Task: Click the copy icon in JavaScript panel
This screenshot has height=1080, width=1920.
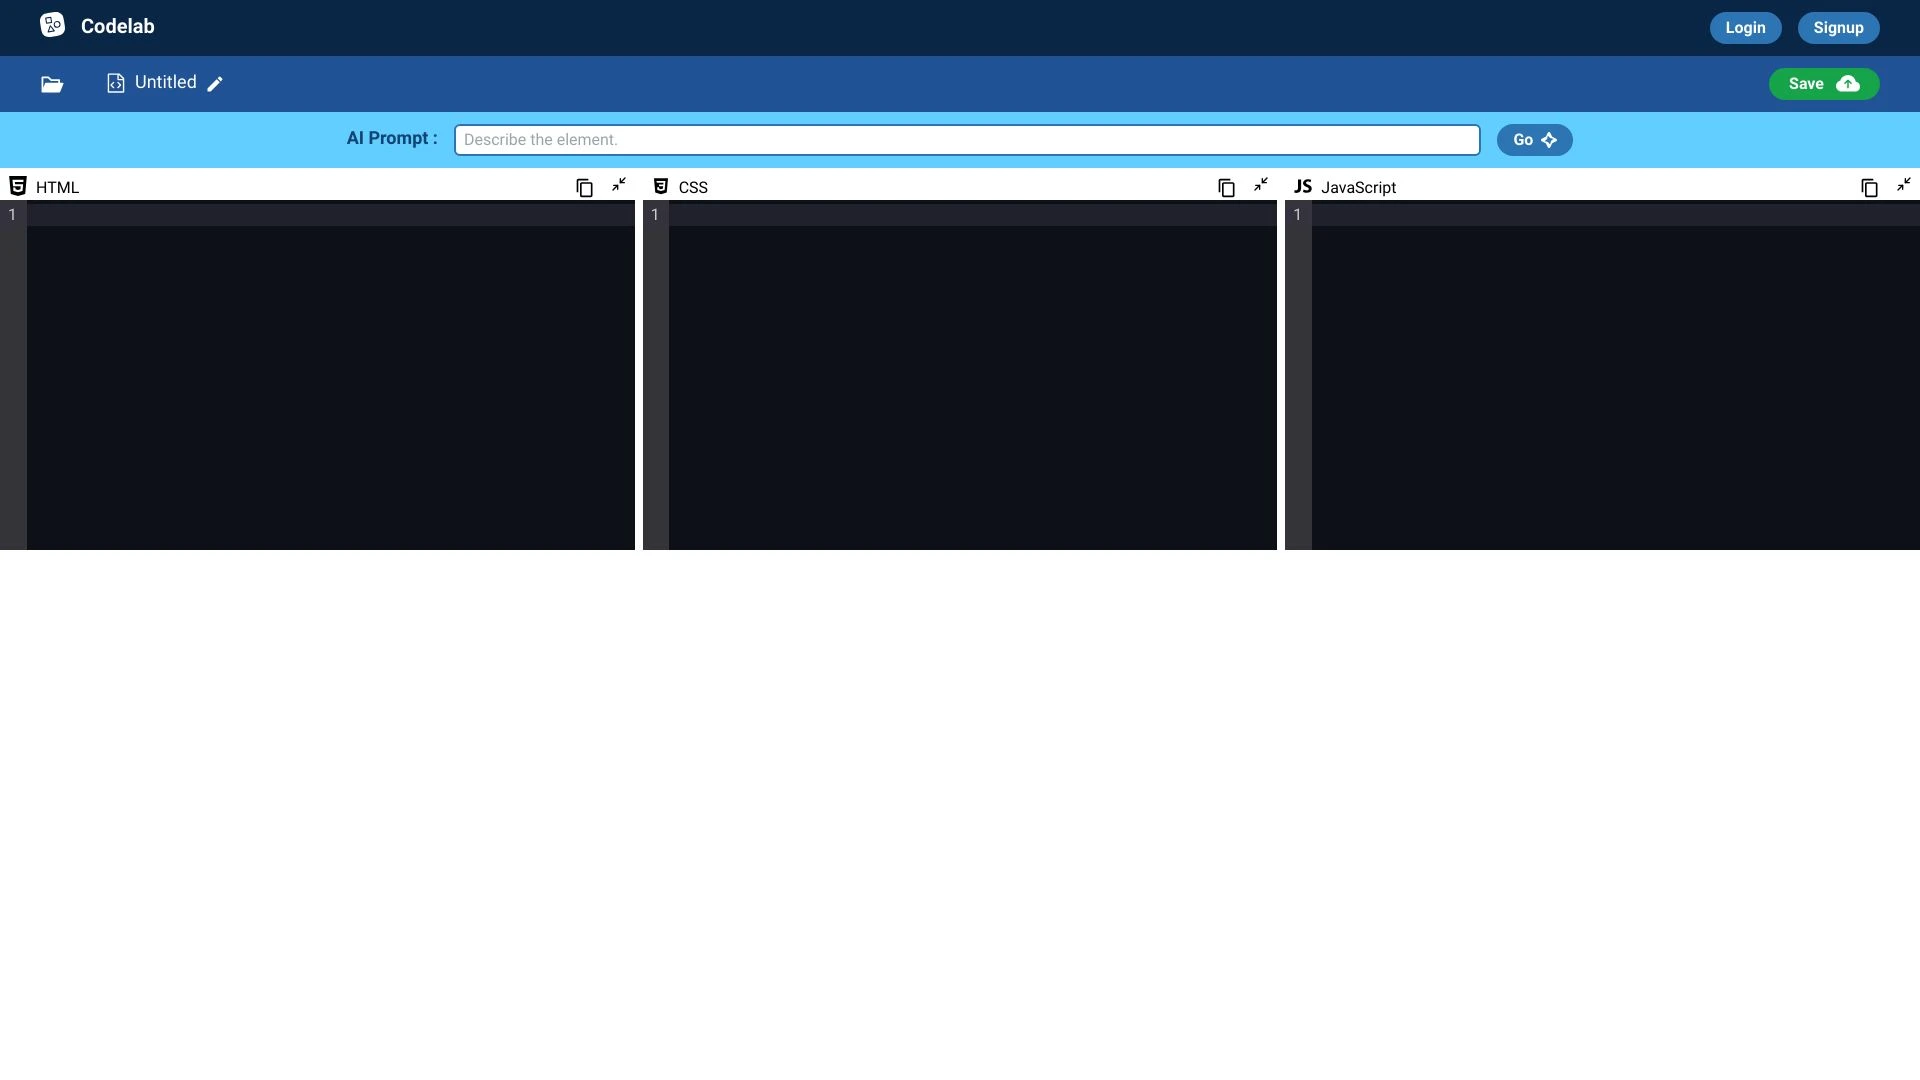Action: coord(1870,186)
